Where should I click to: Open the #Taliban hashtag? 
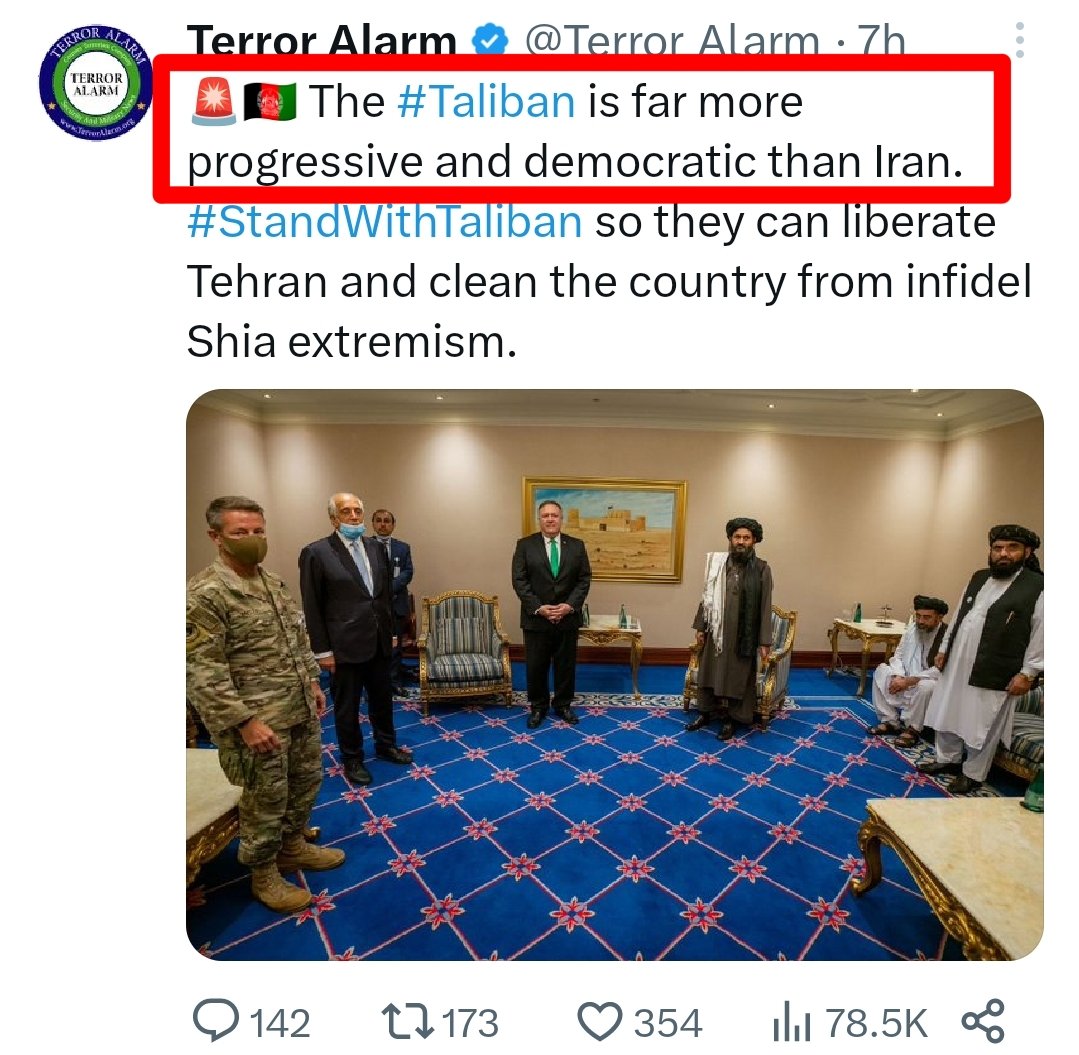pos(486,101)
